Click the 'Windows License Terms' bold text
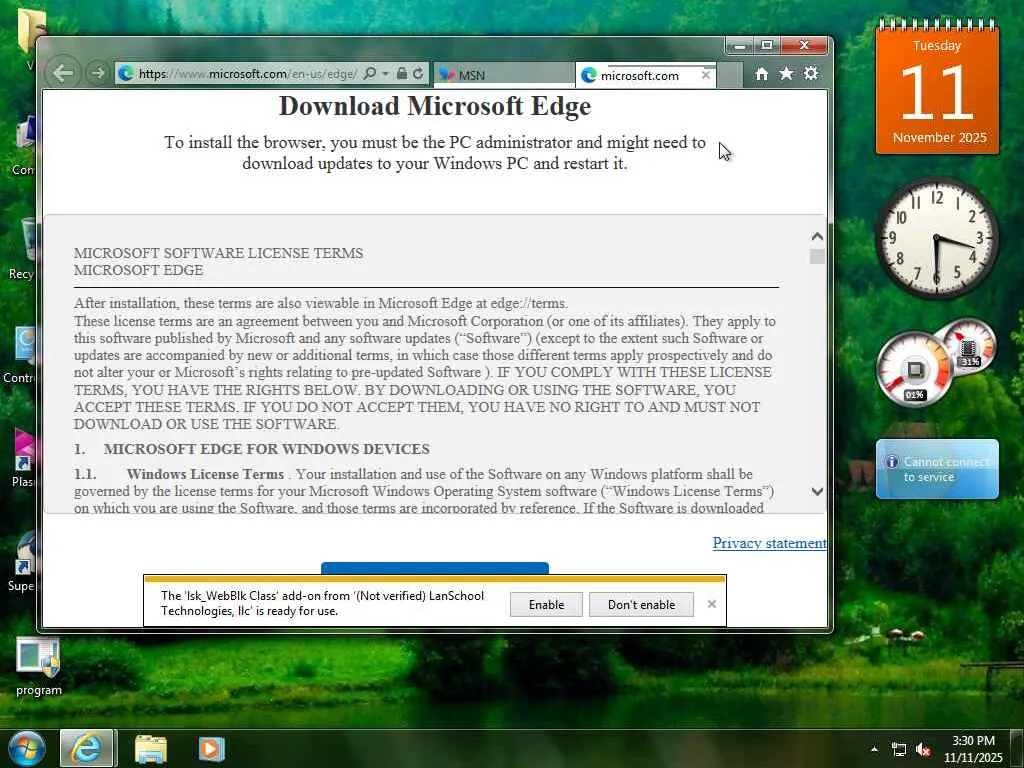 point(205,474)
